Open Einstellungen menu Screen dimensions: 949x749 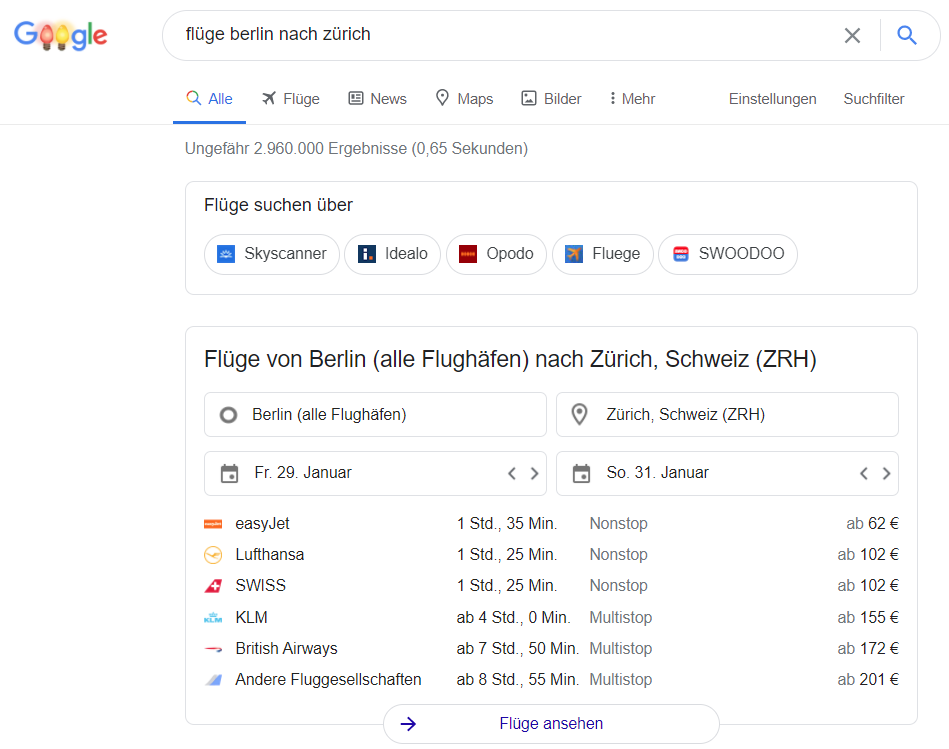pyautogui.click(x=772, y=99)
